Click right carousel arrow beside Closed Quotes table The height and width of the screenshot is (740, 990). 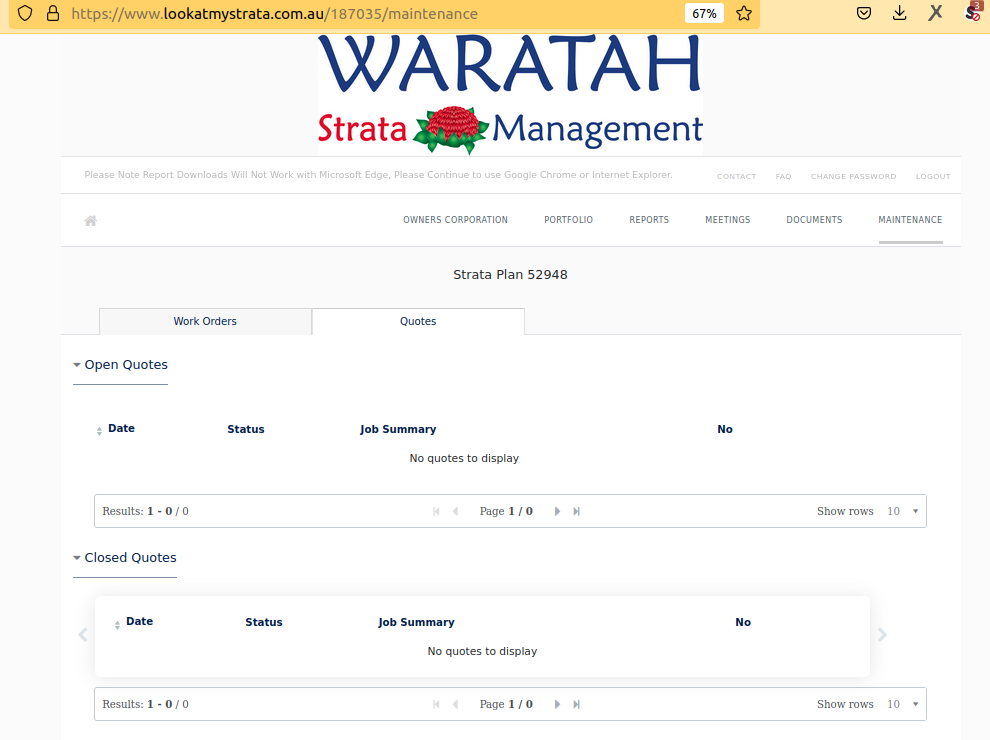coord(882,635)
